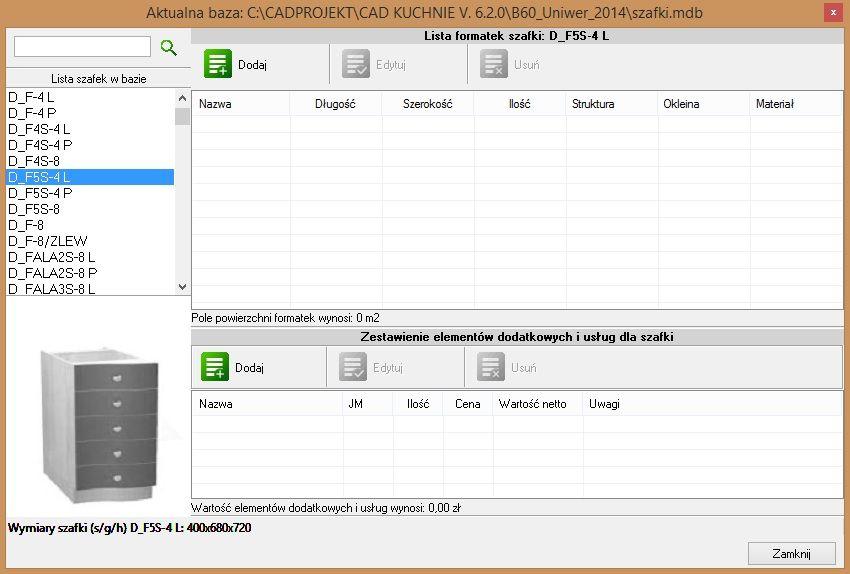
Task: Click the cabinet list scroll up arrow
Action: (183, 98)
